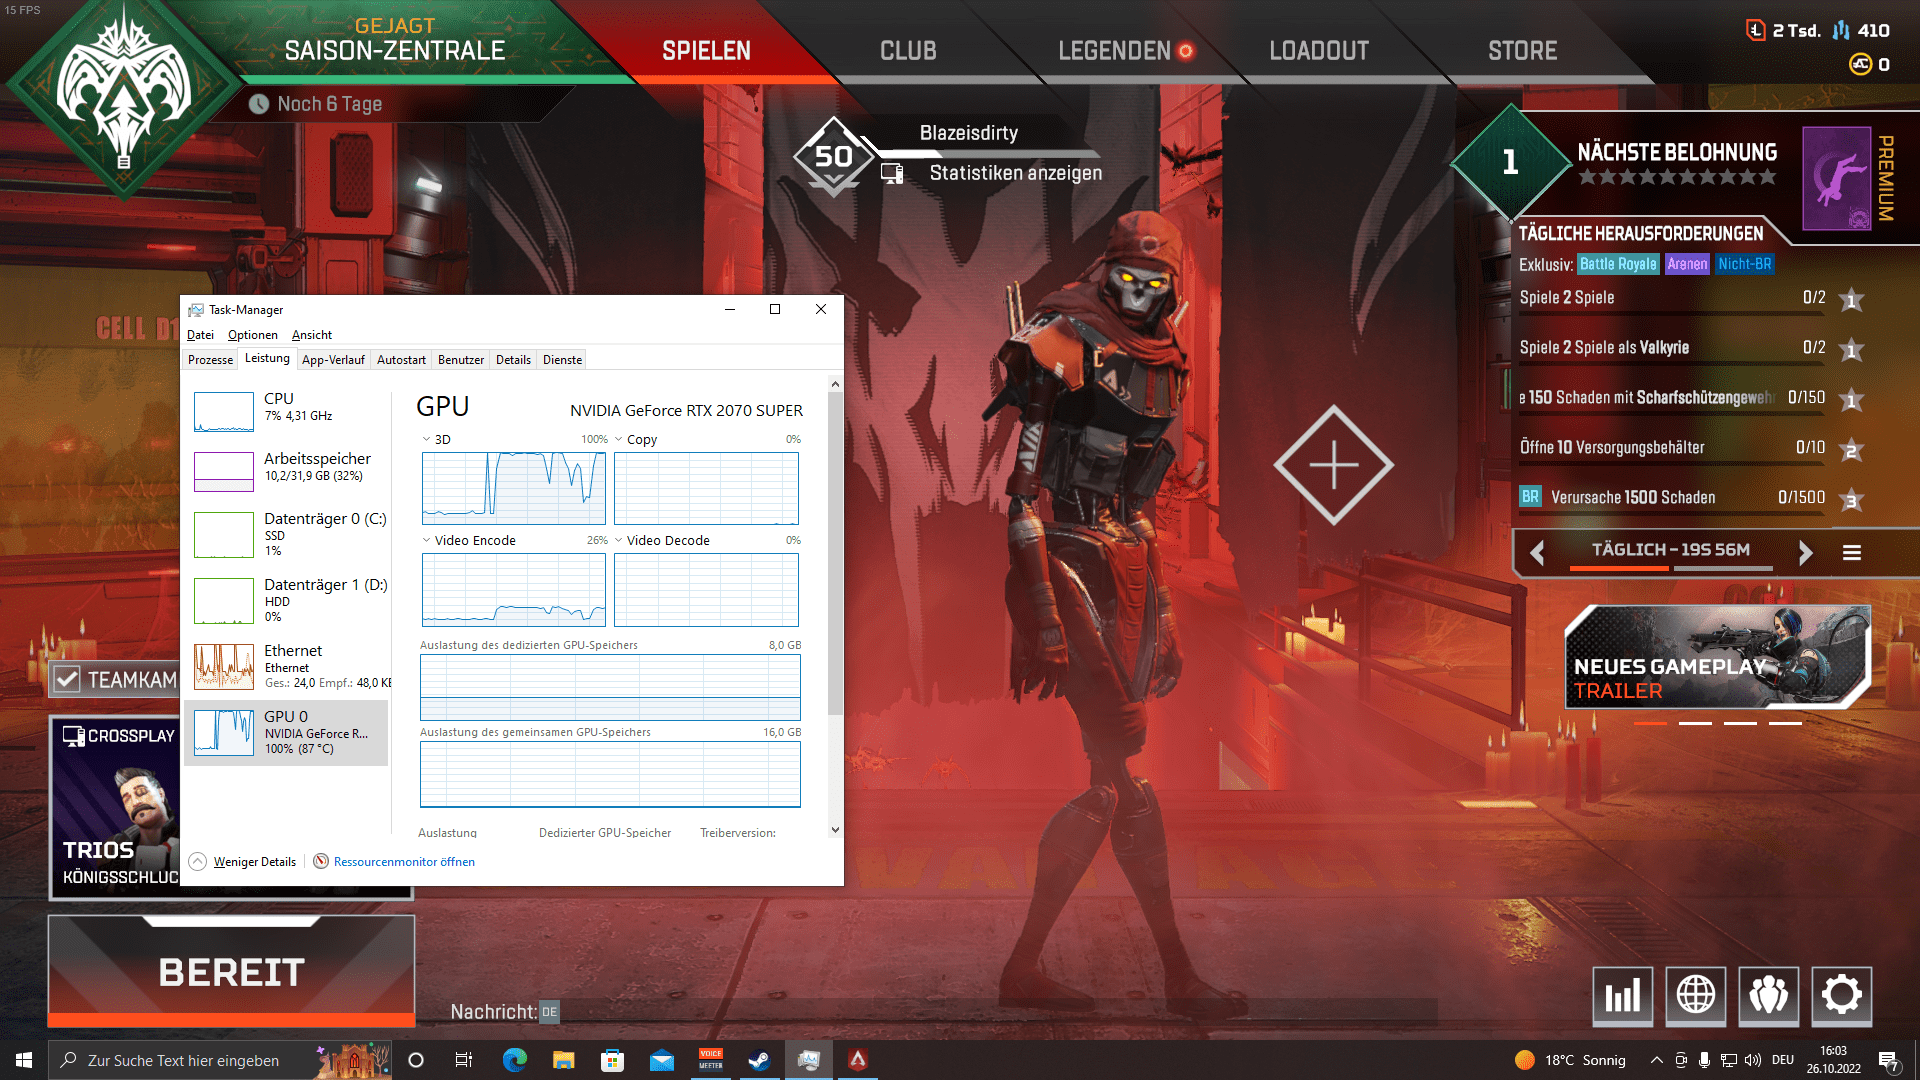Show previous challenge set with left arrow
This screenshot has height=1080, width=1920.
point(1538,552)
